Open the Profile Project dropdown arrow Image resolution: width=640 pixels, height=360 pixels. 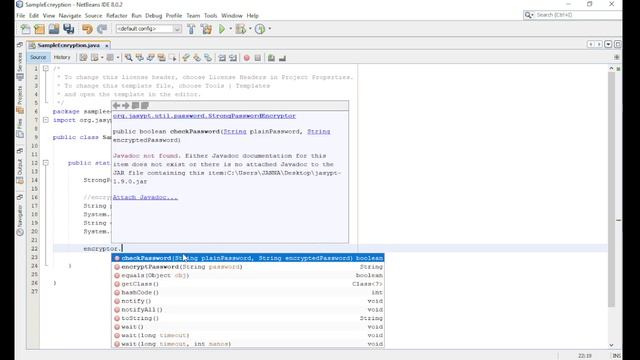pyautogui.click(x=269, y=29)
